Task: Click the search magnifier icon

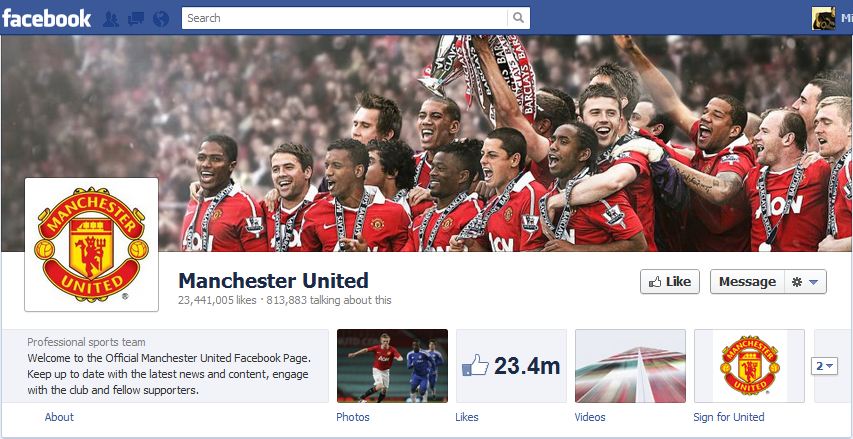Action: (x=518, y=18)
